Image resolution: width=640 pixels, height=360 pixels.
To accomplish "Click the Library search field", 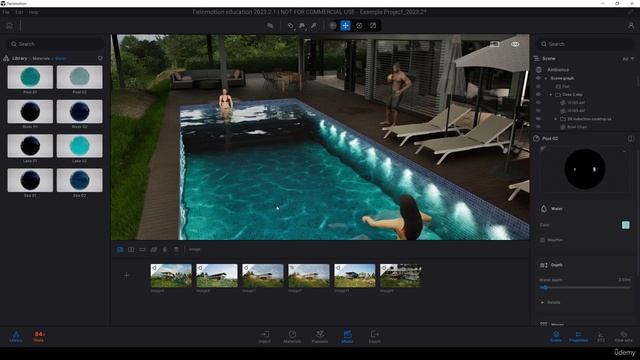I will coord(55,44).
